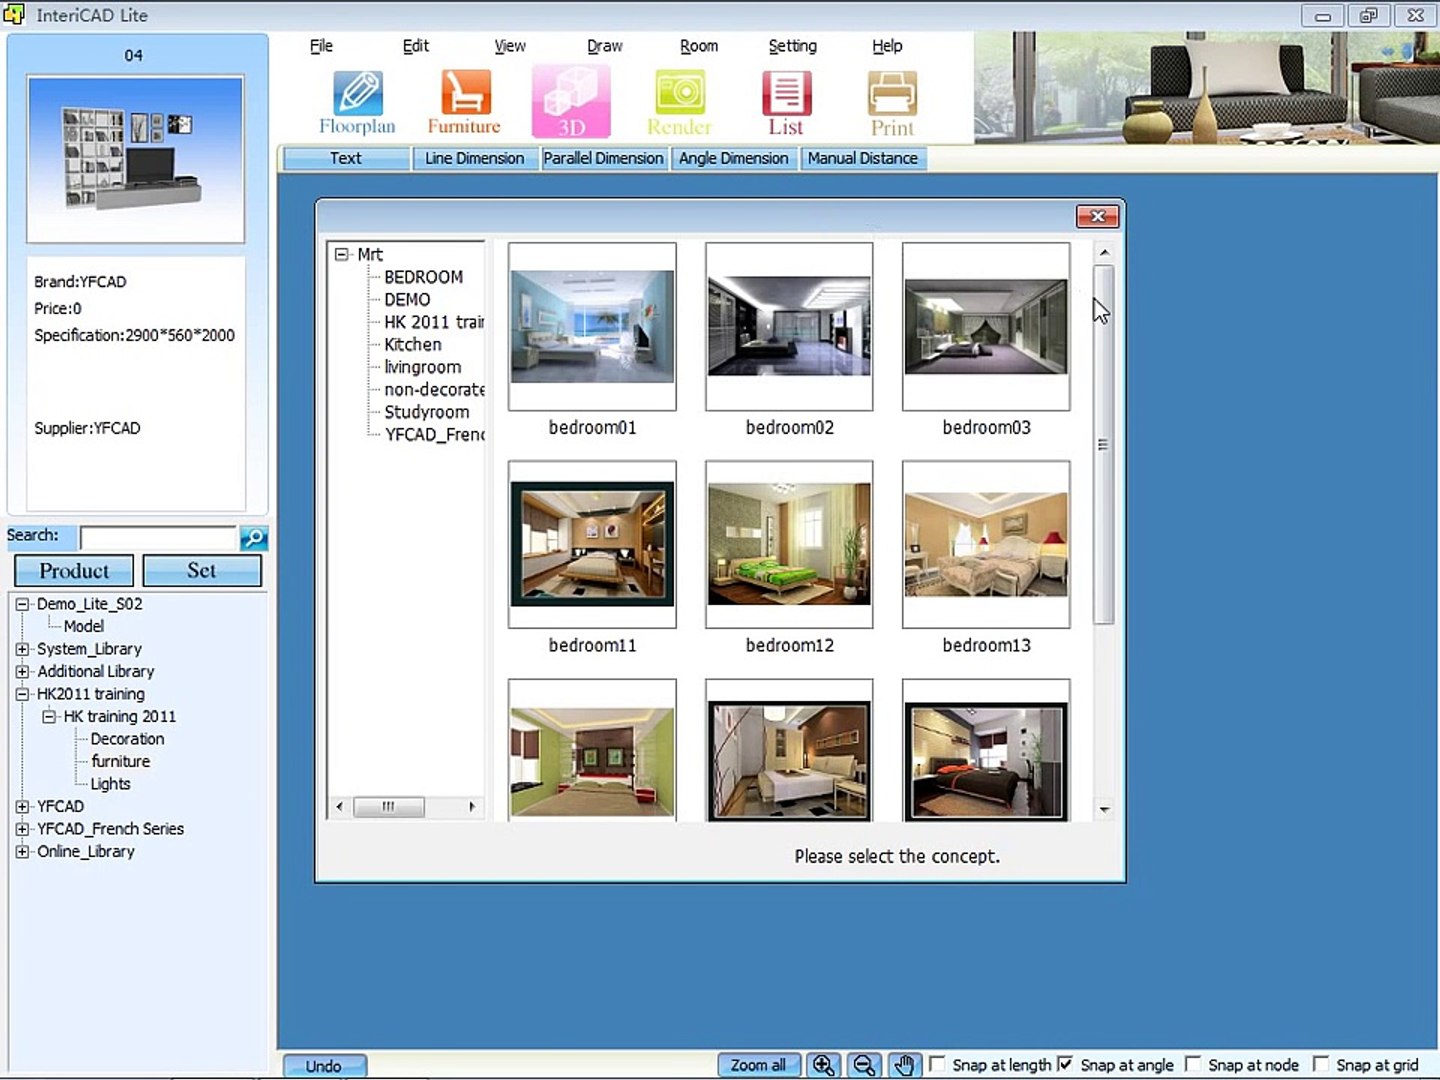
Task: Open the Room menu
Action: pos(699,46)
